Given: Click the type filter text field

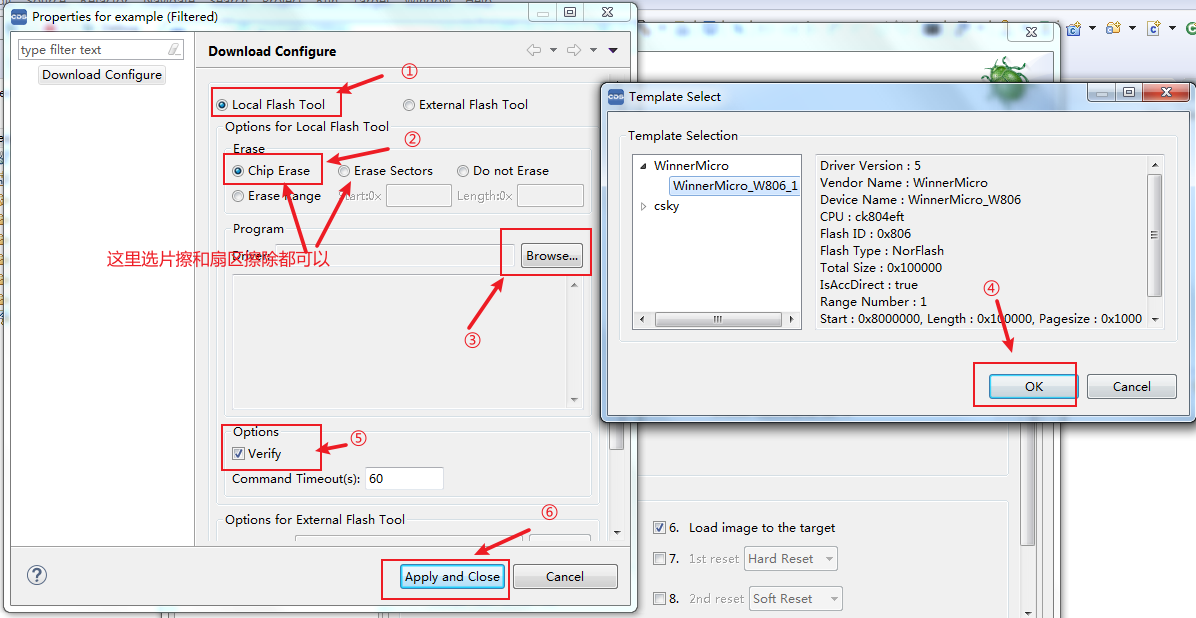Looking at the screenshot, I should click(x=93, y=50).
